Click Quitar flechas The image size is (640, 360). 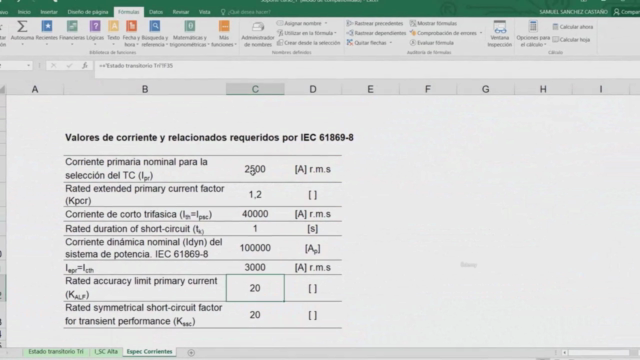point(367,42)
